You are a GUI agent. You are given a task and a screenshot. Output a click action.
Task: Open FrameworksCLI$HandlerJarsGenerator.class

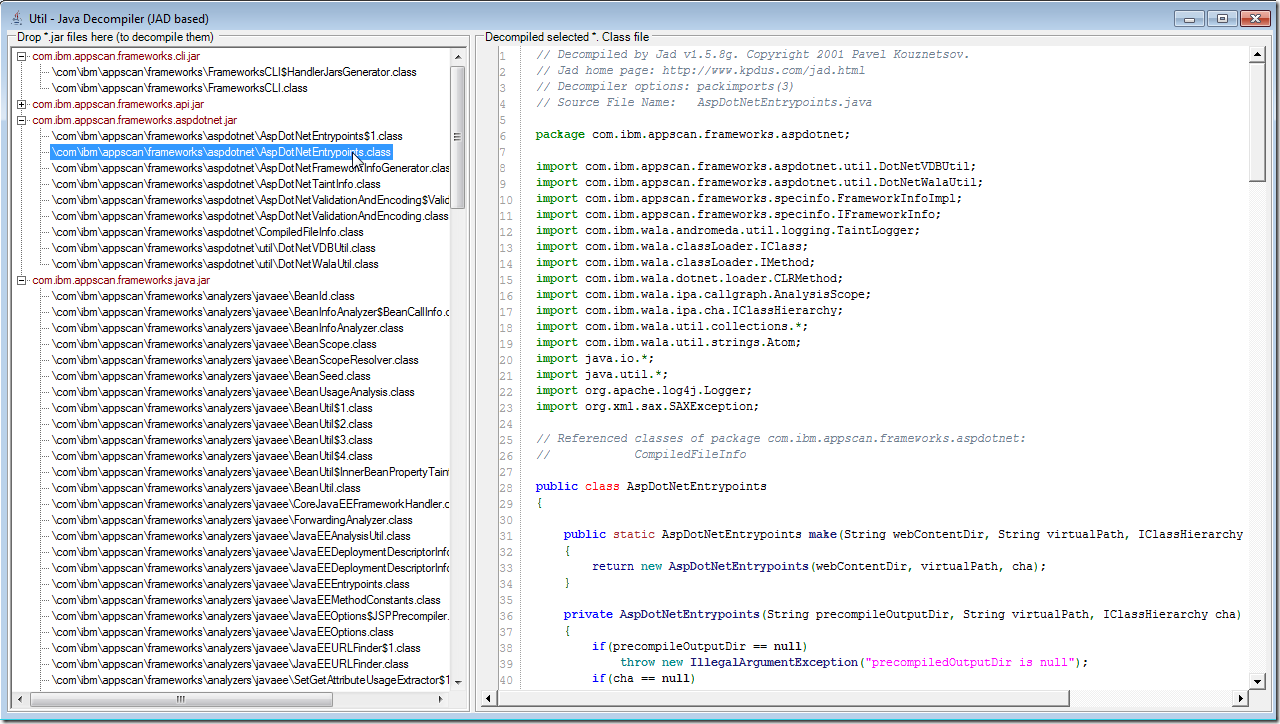[x=235, y=72]
